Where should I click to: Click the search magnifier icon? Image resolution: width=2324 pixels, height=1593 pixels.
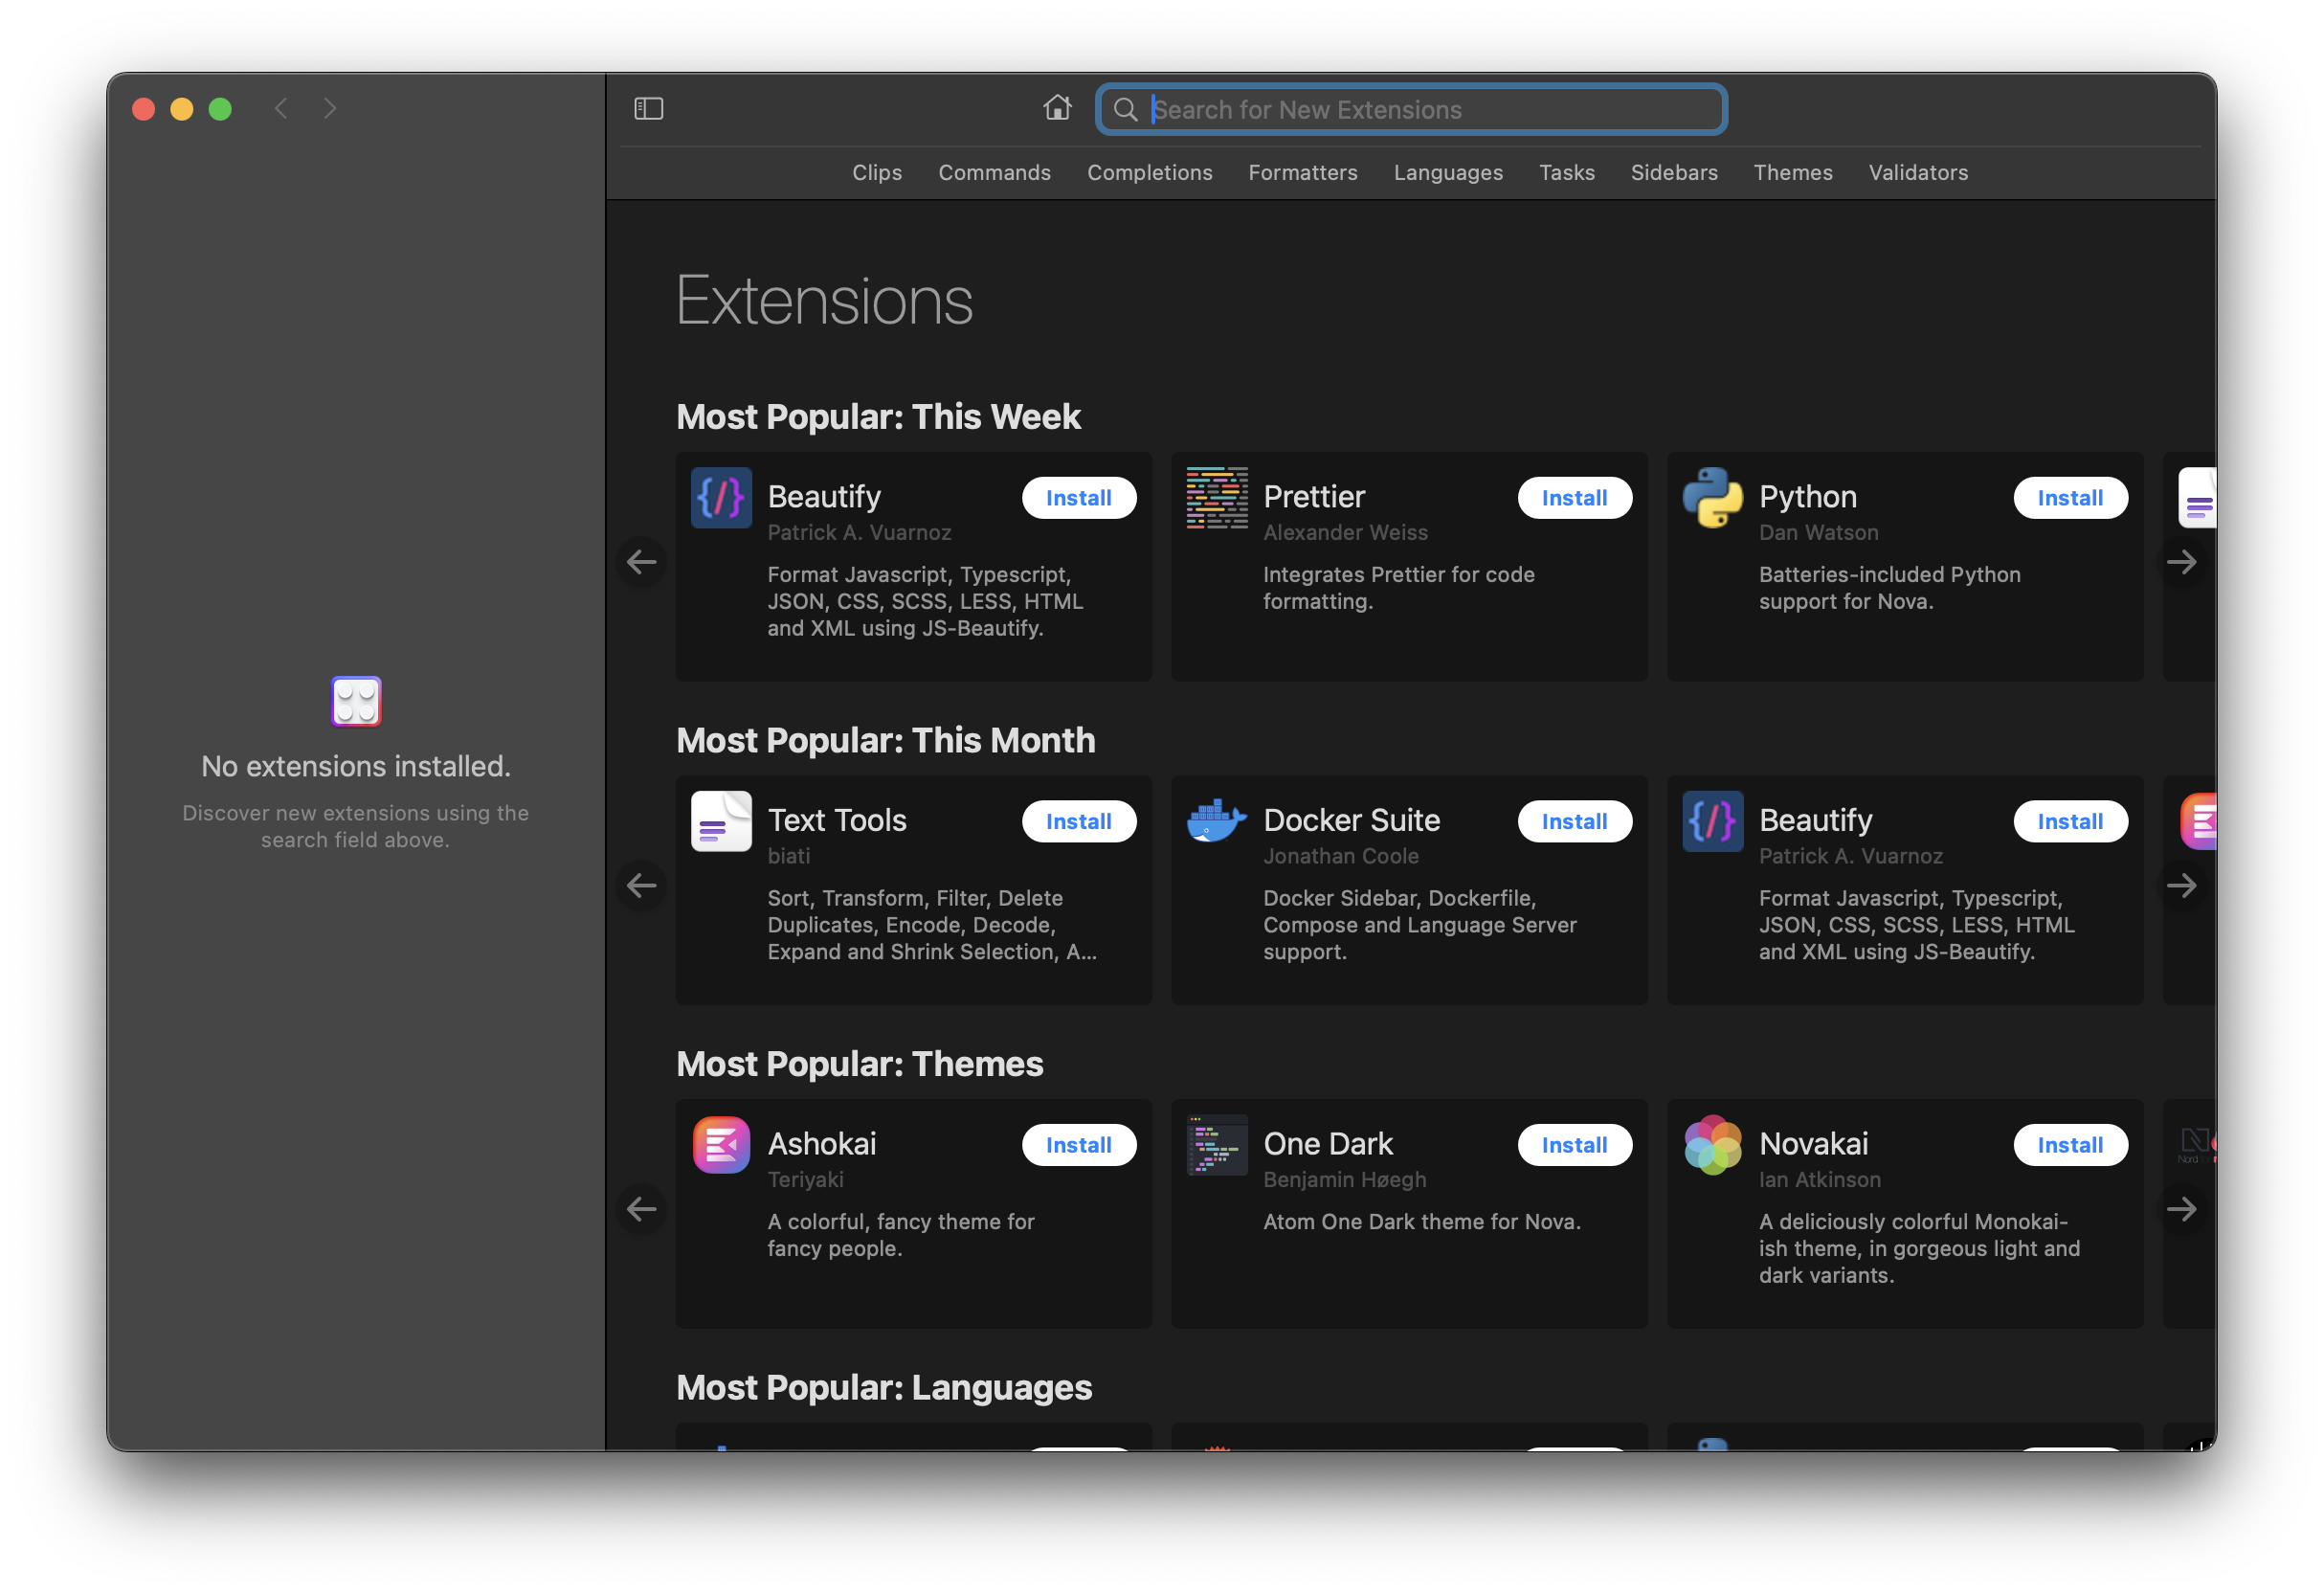click(1125, 109)
